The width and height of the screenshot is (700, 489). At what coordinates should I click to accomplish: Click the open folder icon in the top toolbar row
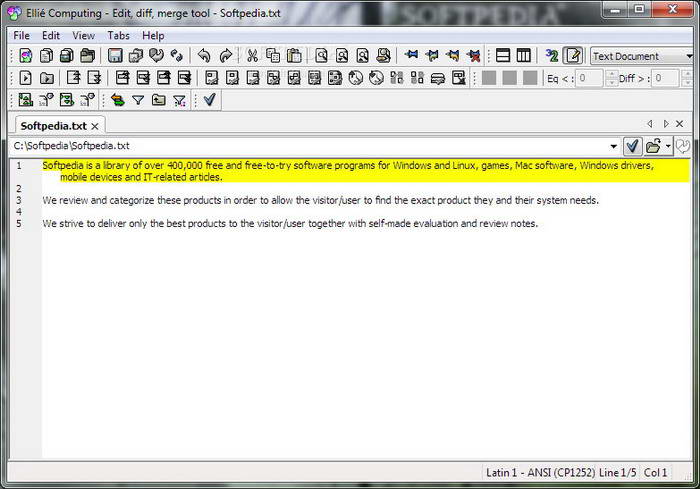[88, 56]
